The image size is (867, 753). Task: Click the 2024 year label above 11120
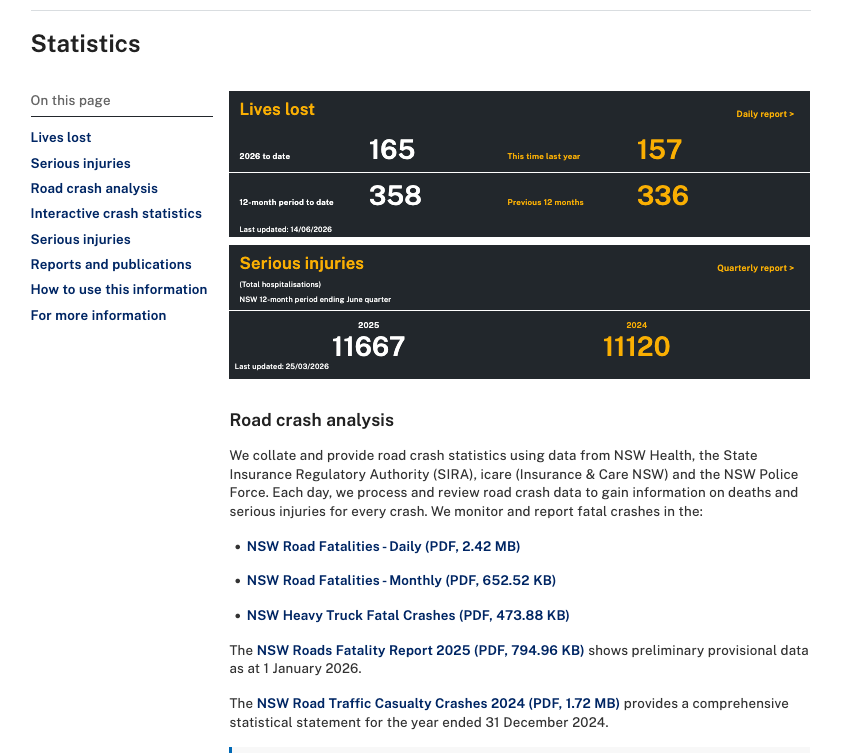click(636, 325)
